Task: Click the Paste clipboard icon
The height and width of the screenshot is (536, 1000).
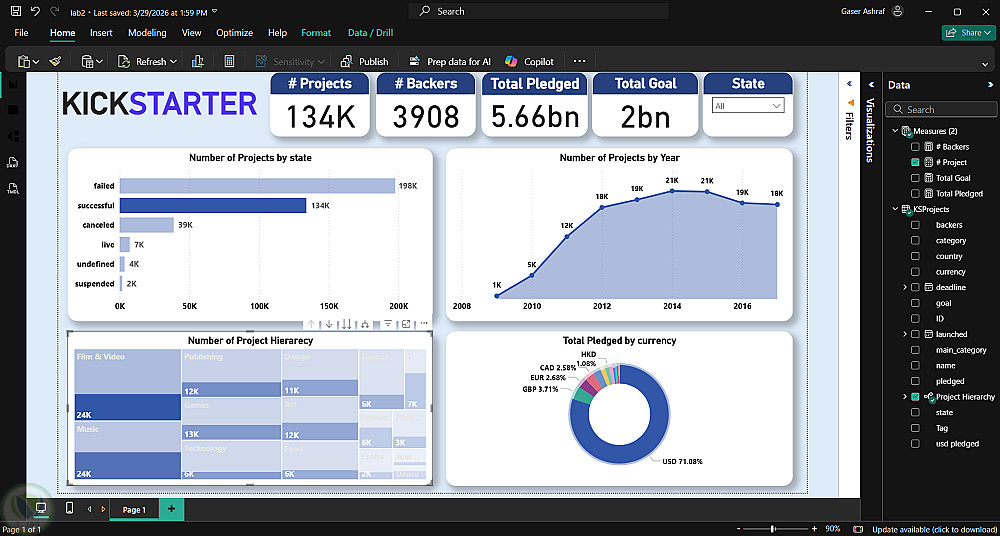Action: click(x=24, y=61)
